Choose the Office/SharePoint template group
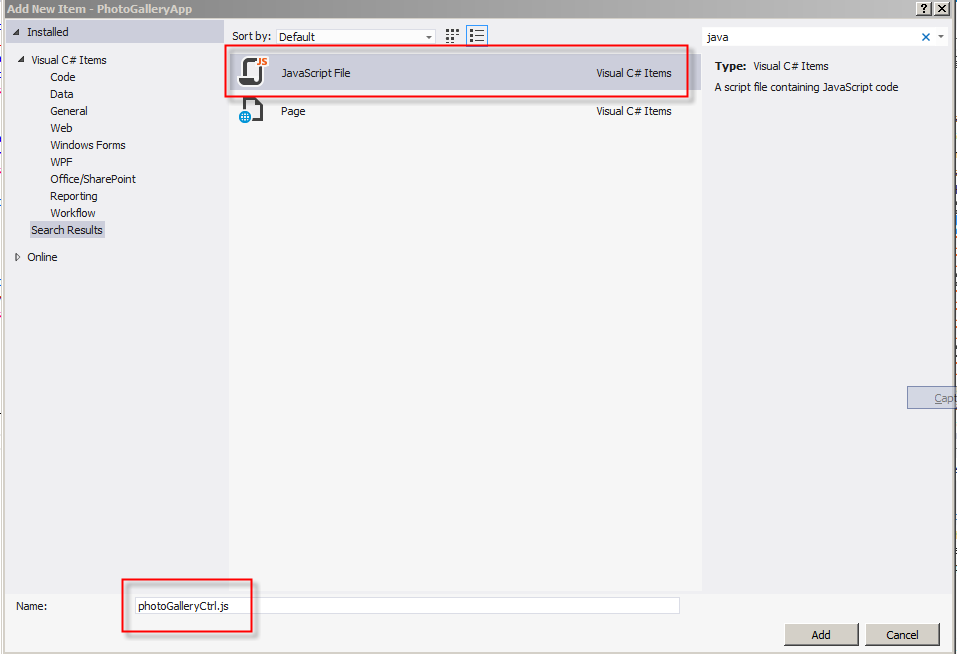The height and width of the screenshot is (654, 957). click(92, 178)
